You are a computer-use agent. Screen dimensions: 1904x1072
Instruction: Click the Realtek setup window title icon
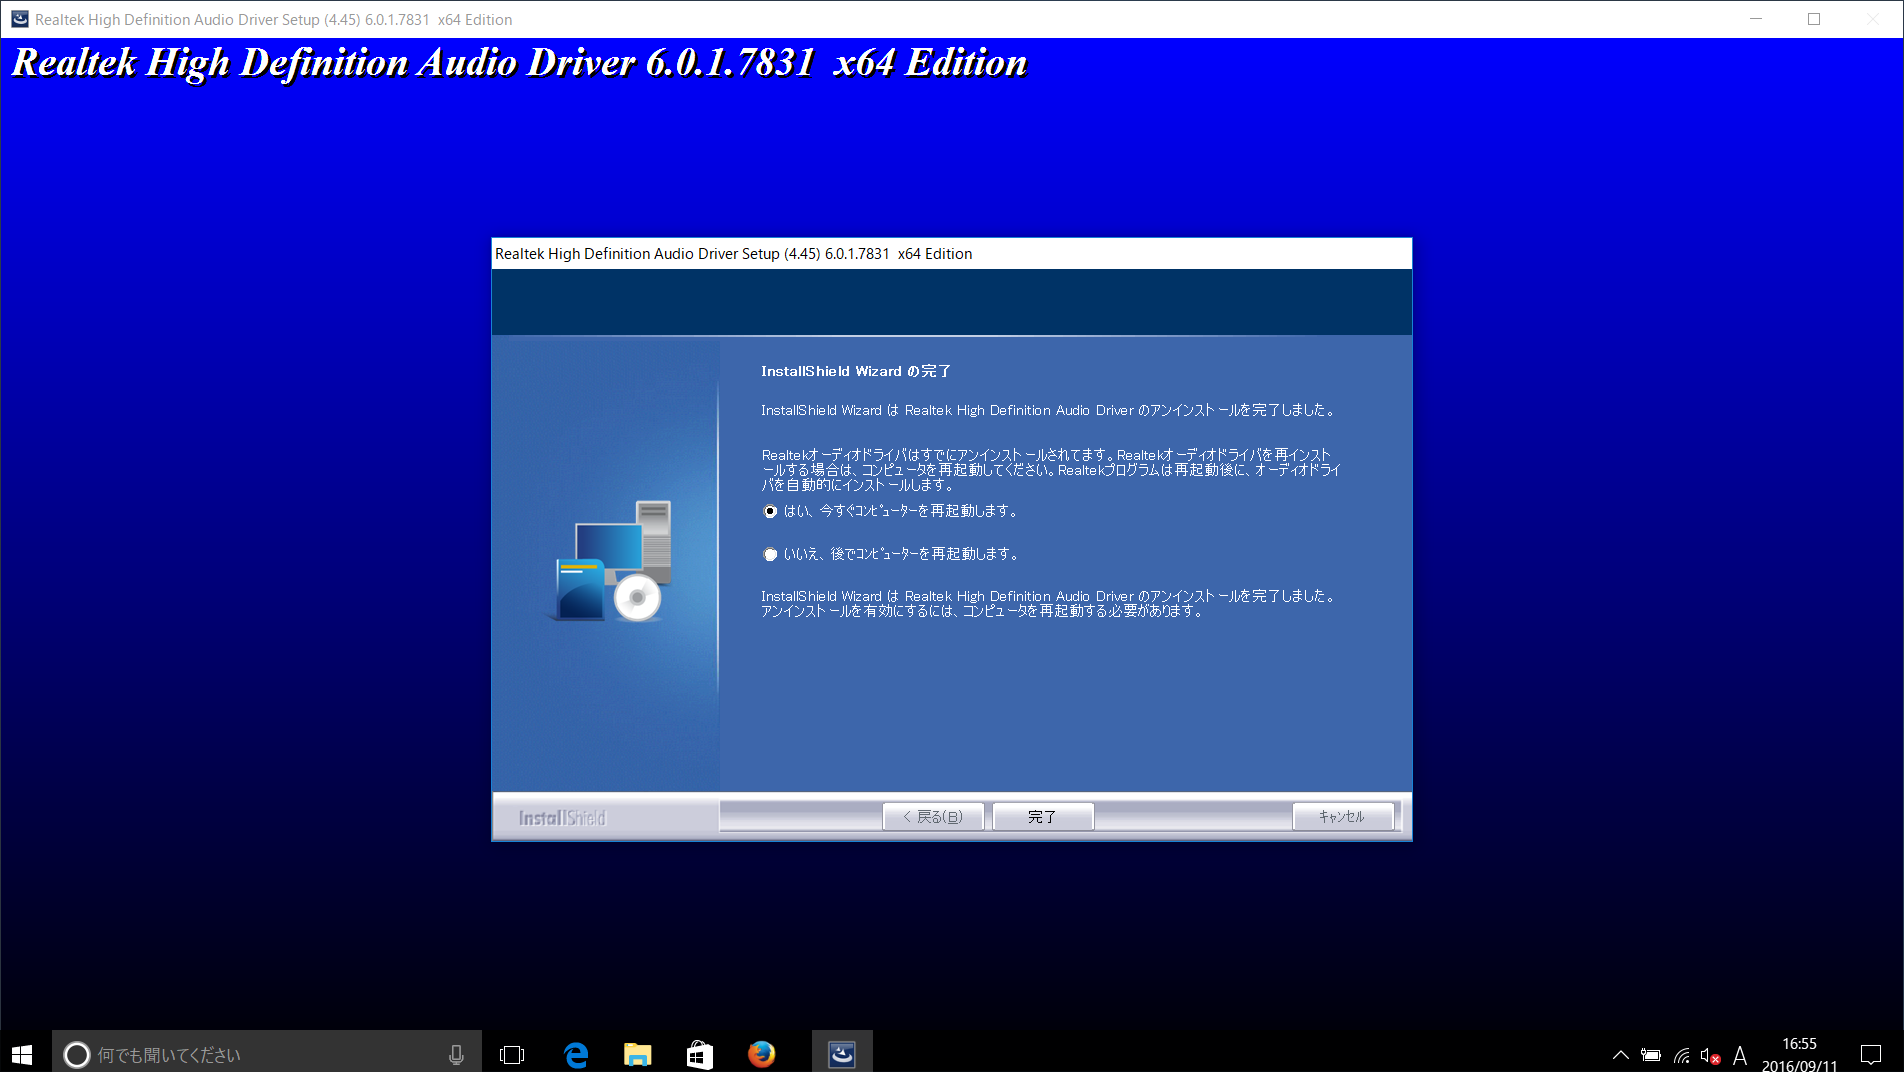(19, 19)
